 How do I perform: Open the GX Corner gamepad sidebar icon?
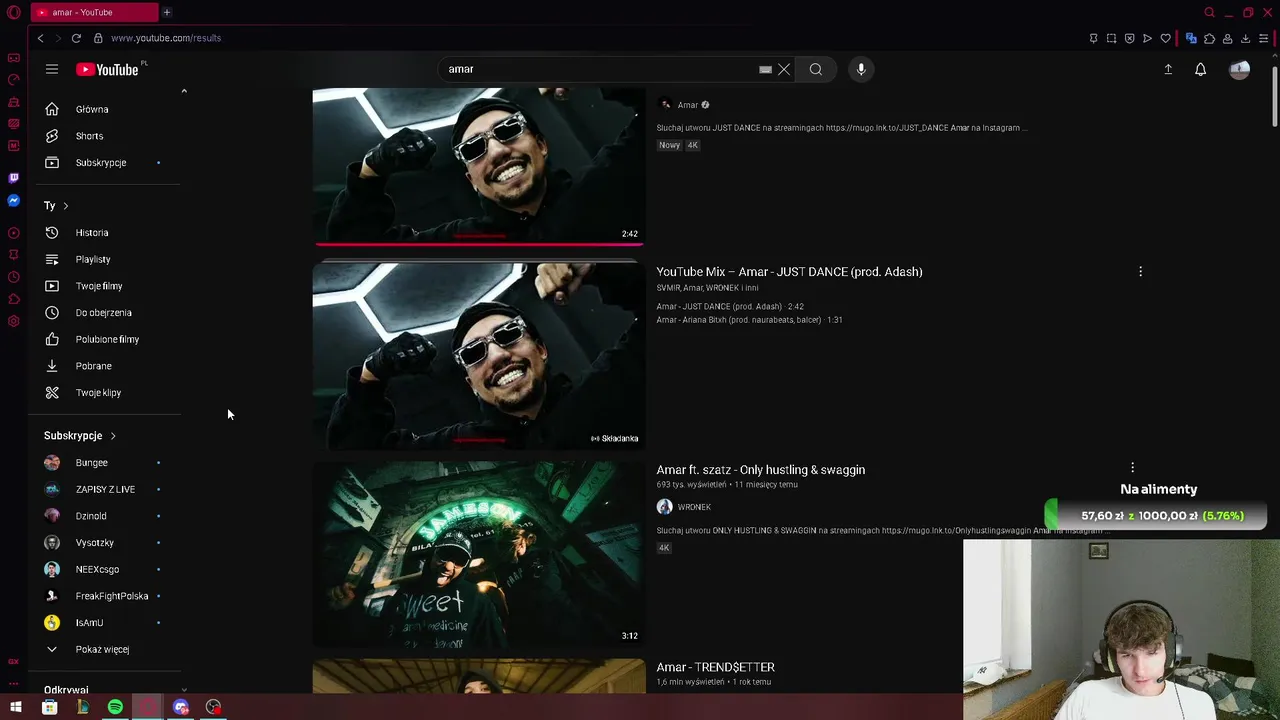pos(13,57)
